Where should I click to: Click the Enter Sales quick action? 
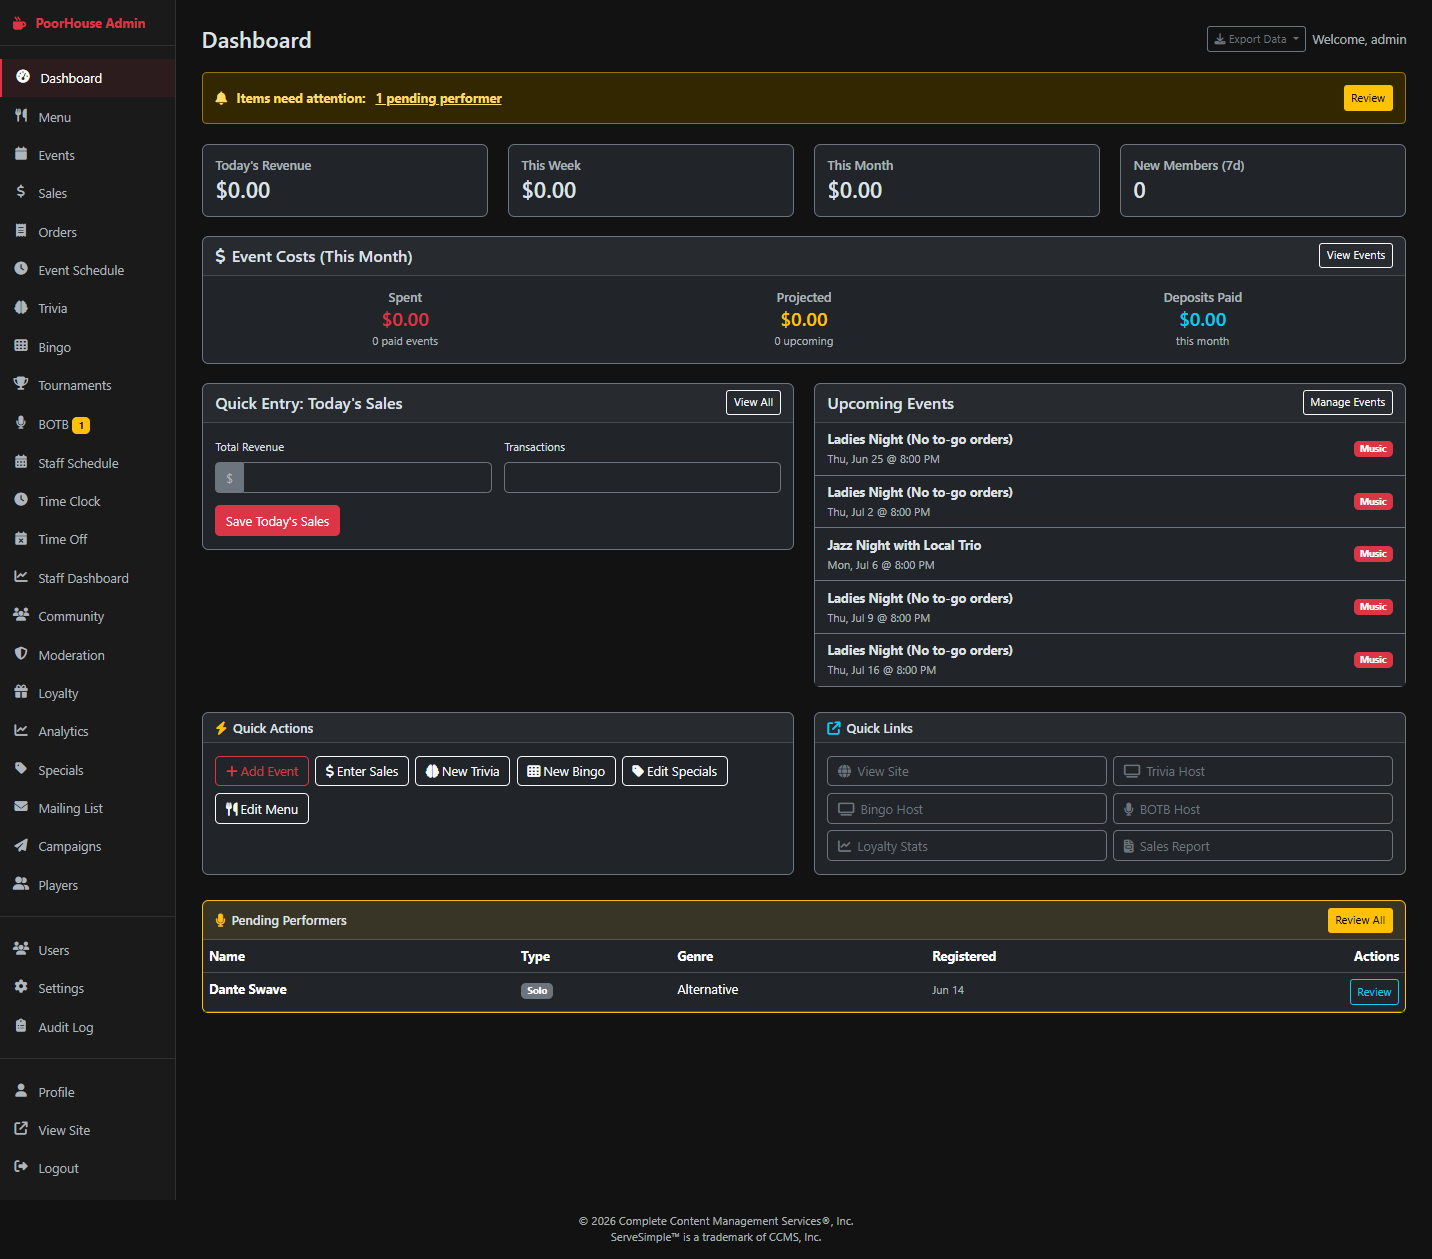(362, 771)
